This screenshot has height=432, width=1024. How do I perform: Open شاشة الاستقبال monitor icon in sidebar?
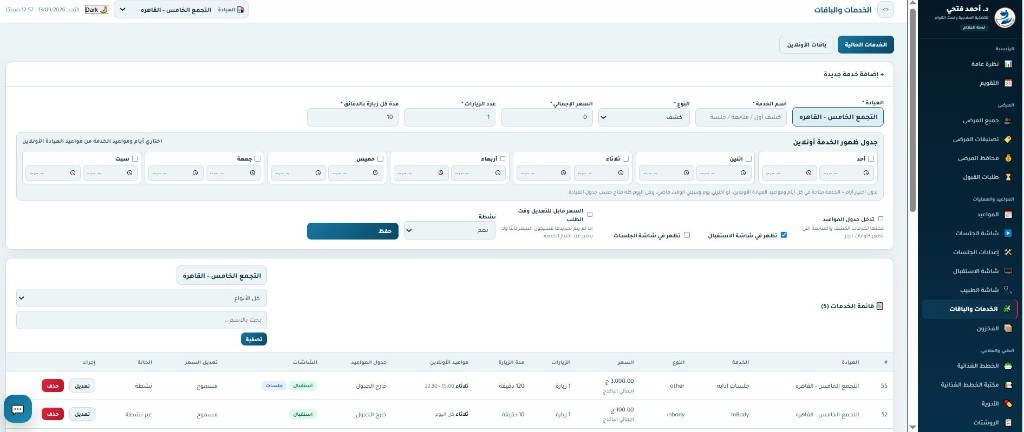1008,271
